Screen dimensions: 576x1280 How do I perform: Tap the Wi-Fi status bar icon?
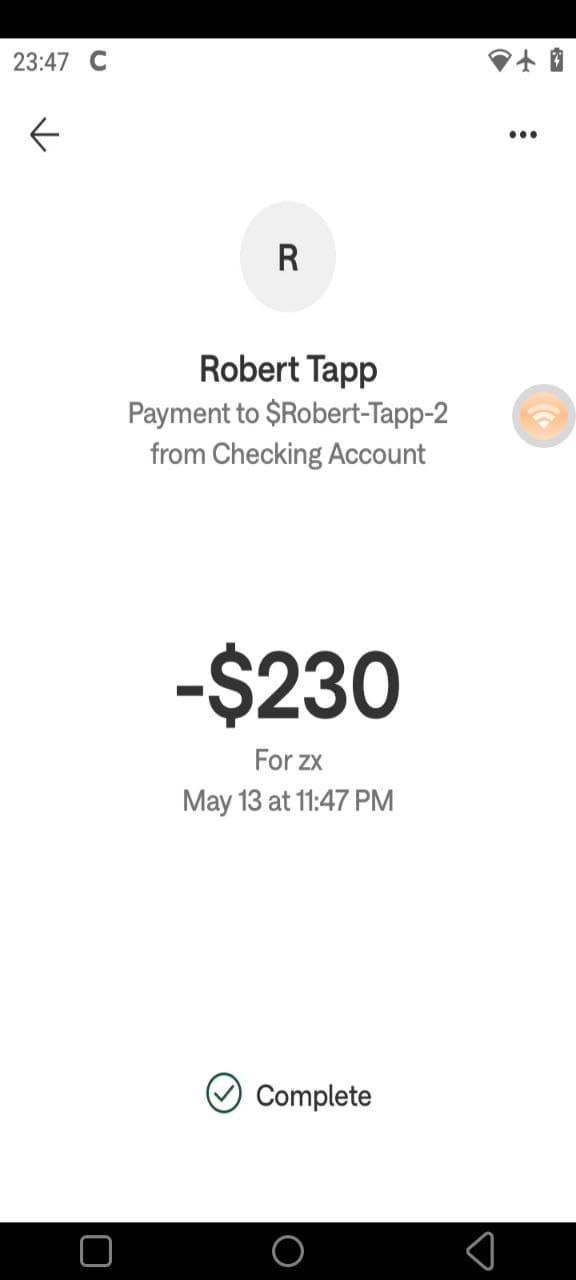[499, 61]
